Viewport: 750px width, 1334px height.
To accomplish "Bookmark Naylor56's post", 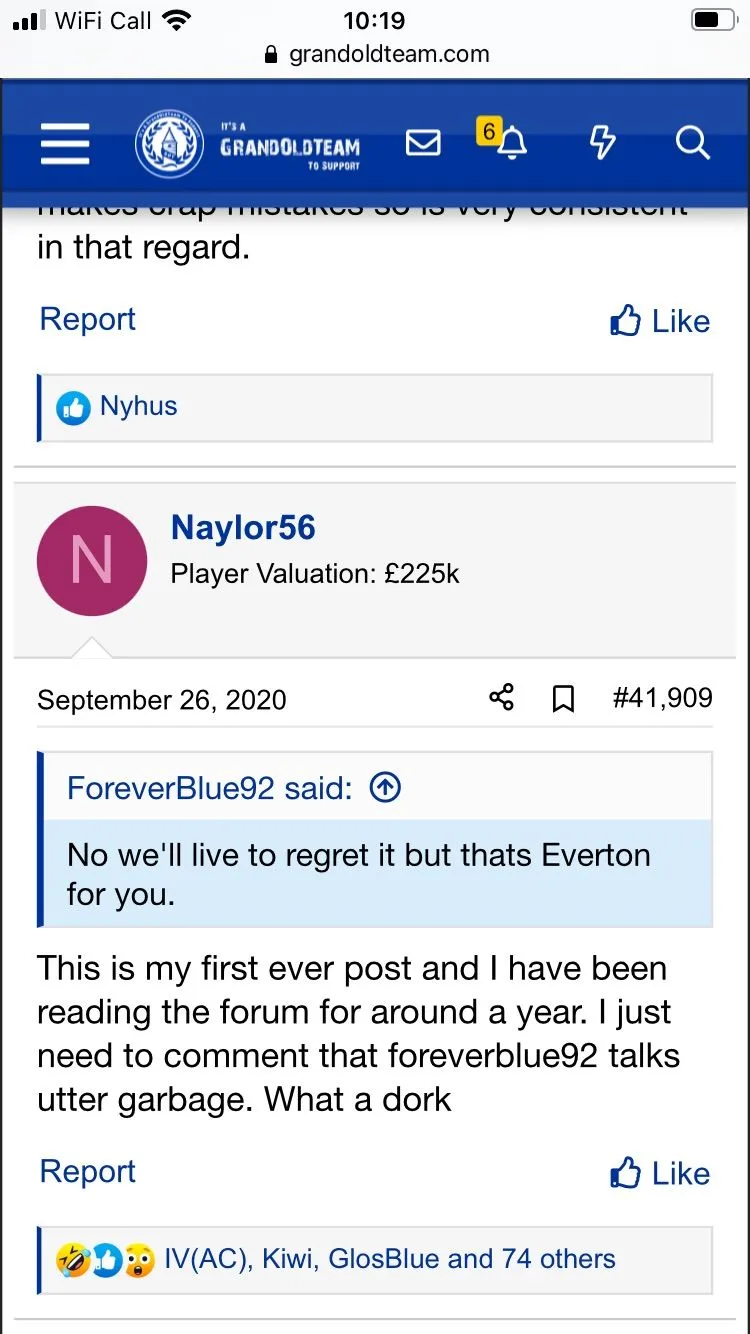I will tap(563, 699).
